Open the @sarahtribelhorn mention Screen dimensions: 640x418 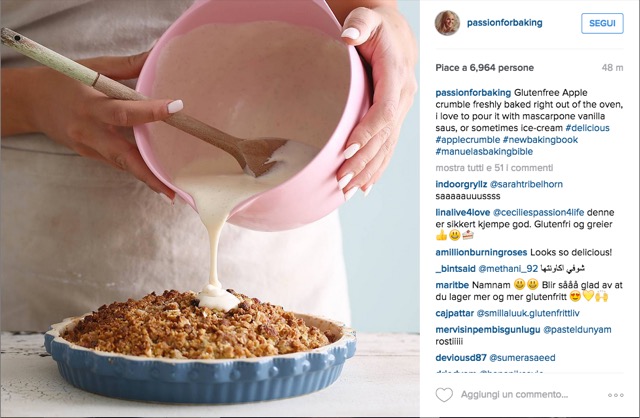pyautogui.click(x=526, y=184)
